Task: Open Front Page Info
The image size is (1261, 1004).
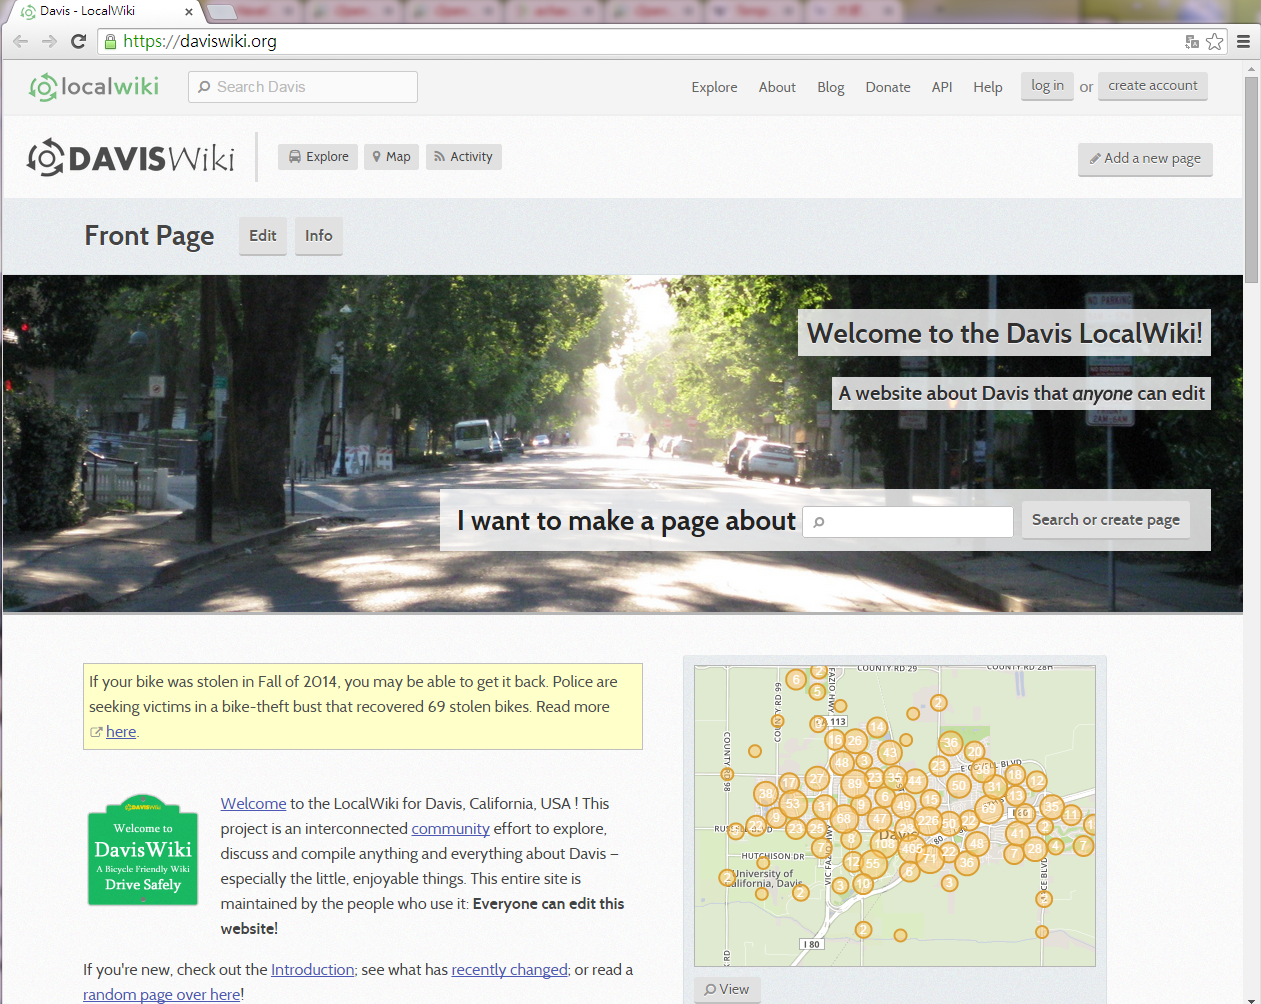Action: [319, 236]
